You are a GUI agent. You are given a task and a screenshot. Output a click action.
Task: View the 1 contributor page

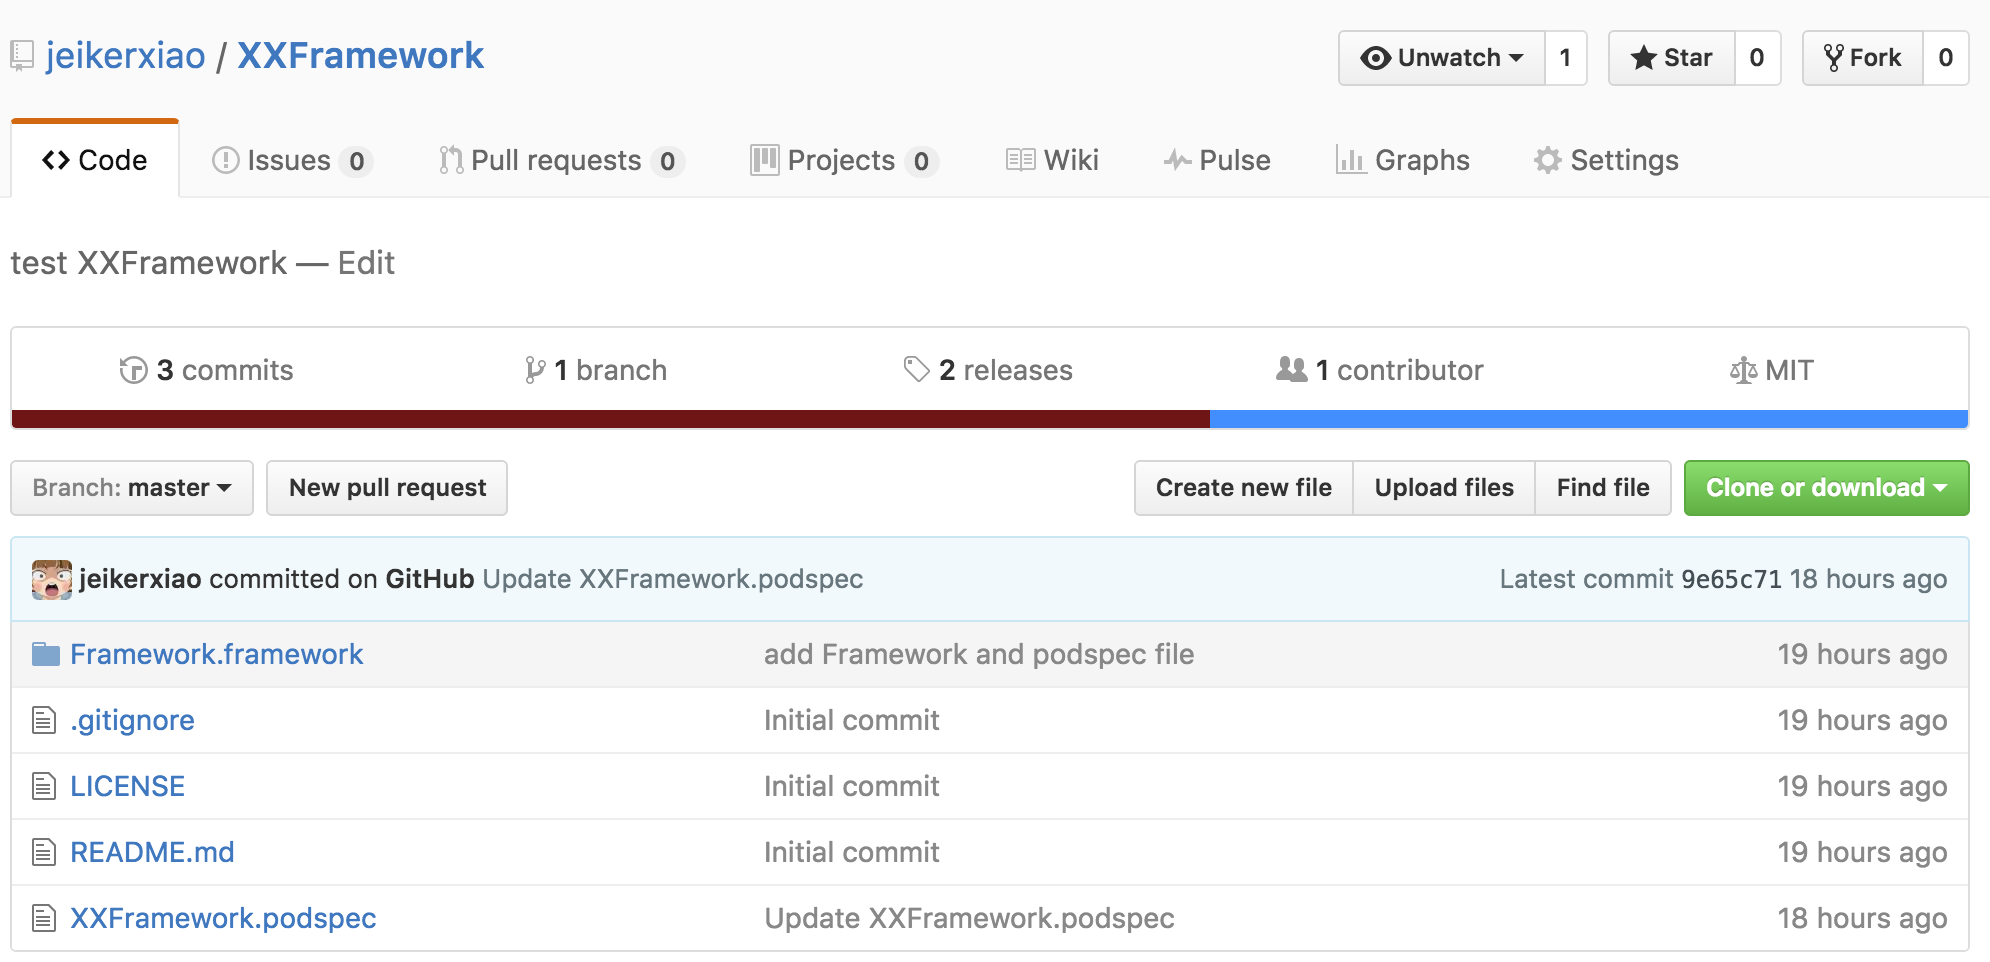click(1380, 370)
